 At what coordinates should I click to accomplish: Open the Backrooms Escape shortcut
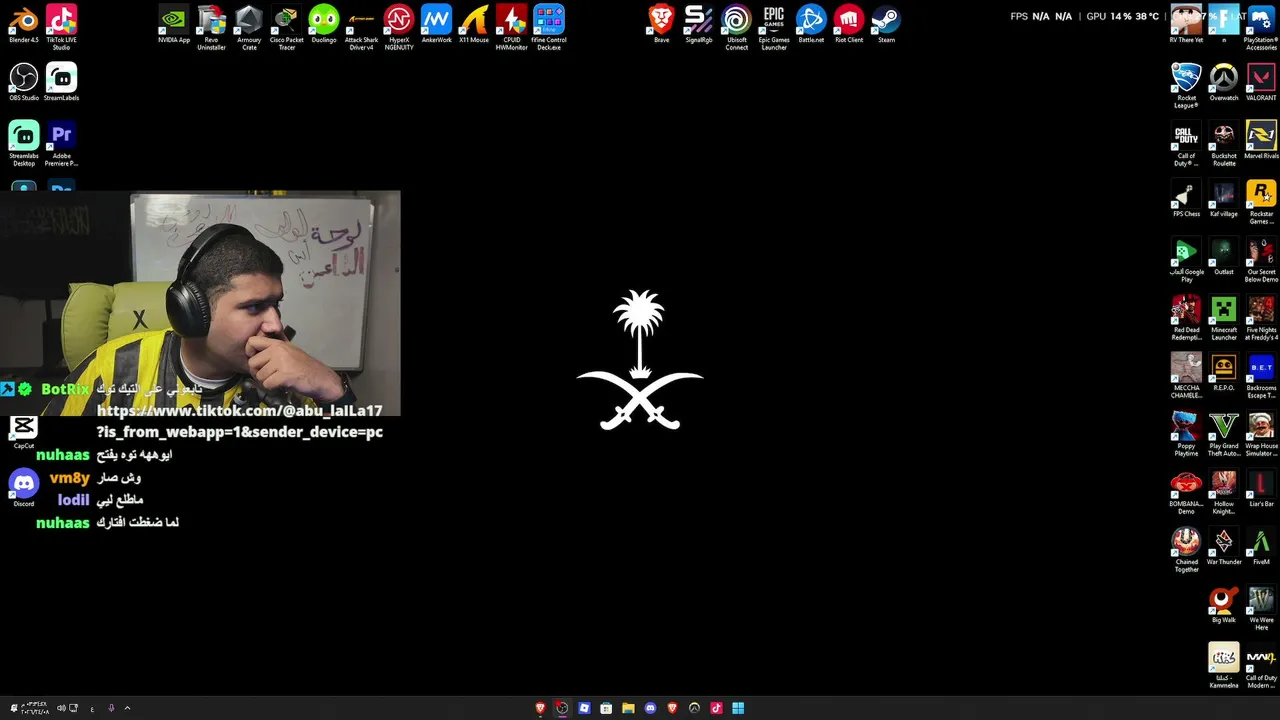click(x=1261, y=376)
